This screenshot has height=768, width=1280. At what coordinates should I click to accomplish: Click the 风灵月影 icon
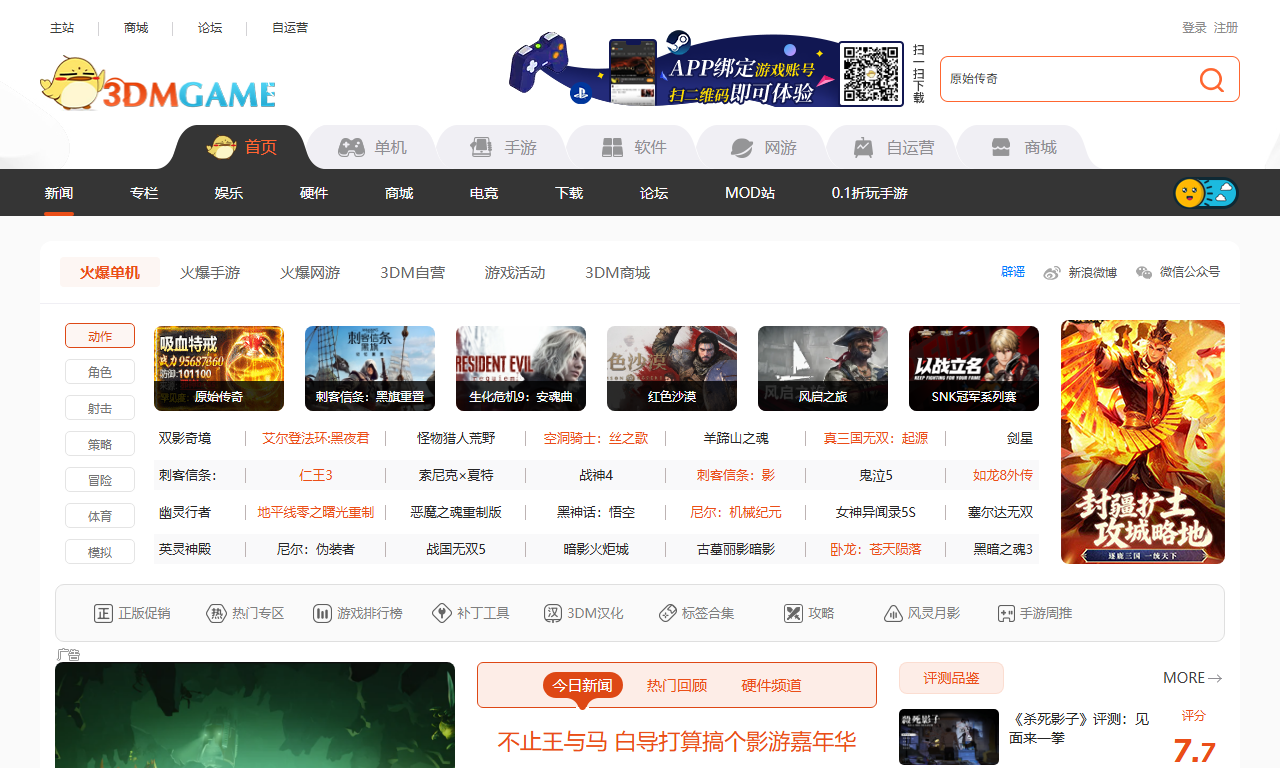(x=893, y=613)
